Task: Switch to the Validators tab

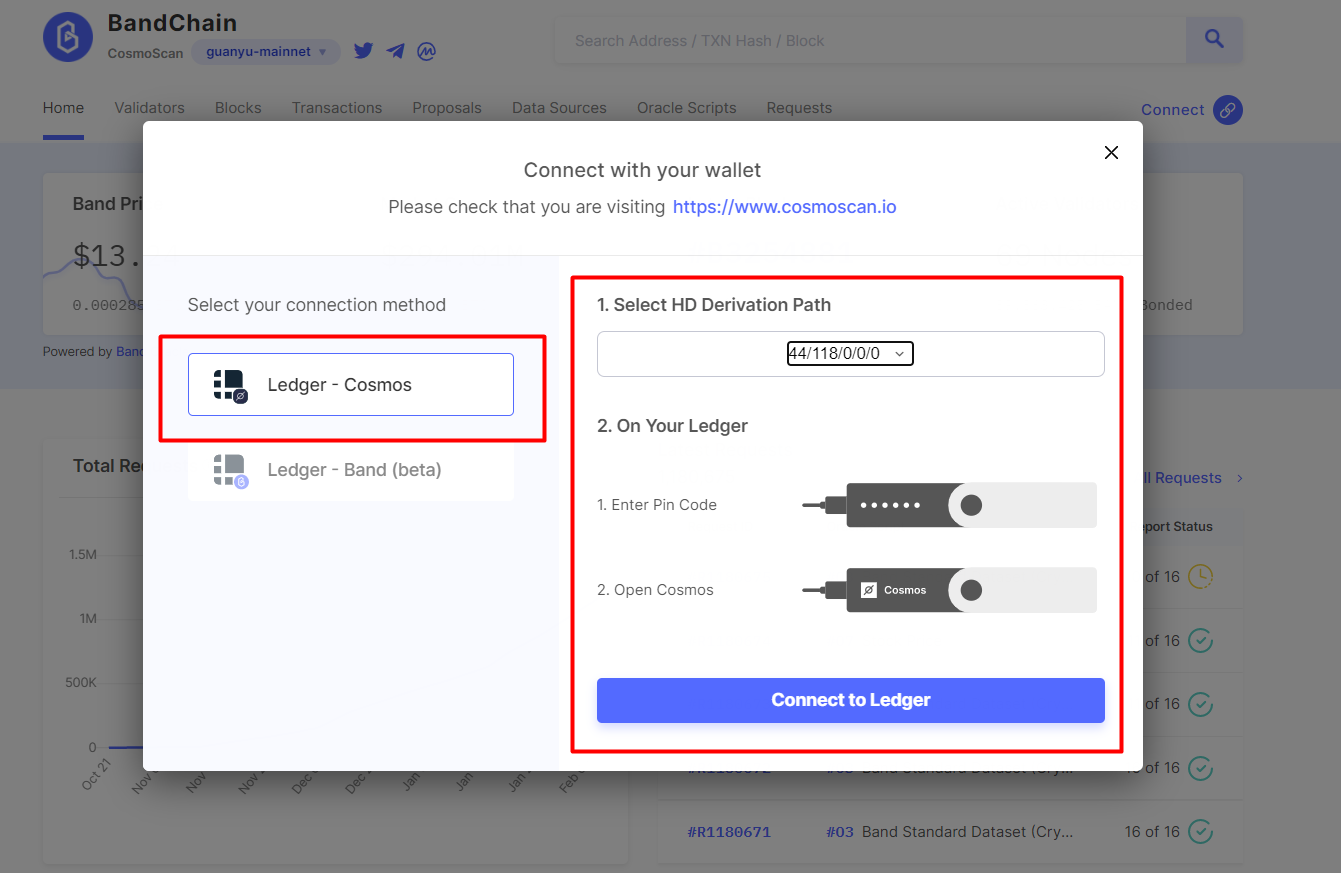Action: coord(148,107)
